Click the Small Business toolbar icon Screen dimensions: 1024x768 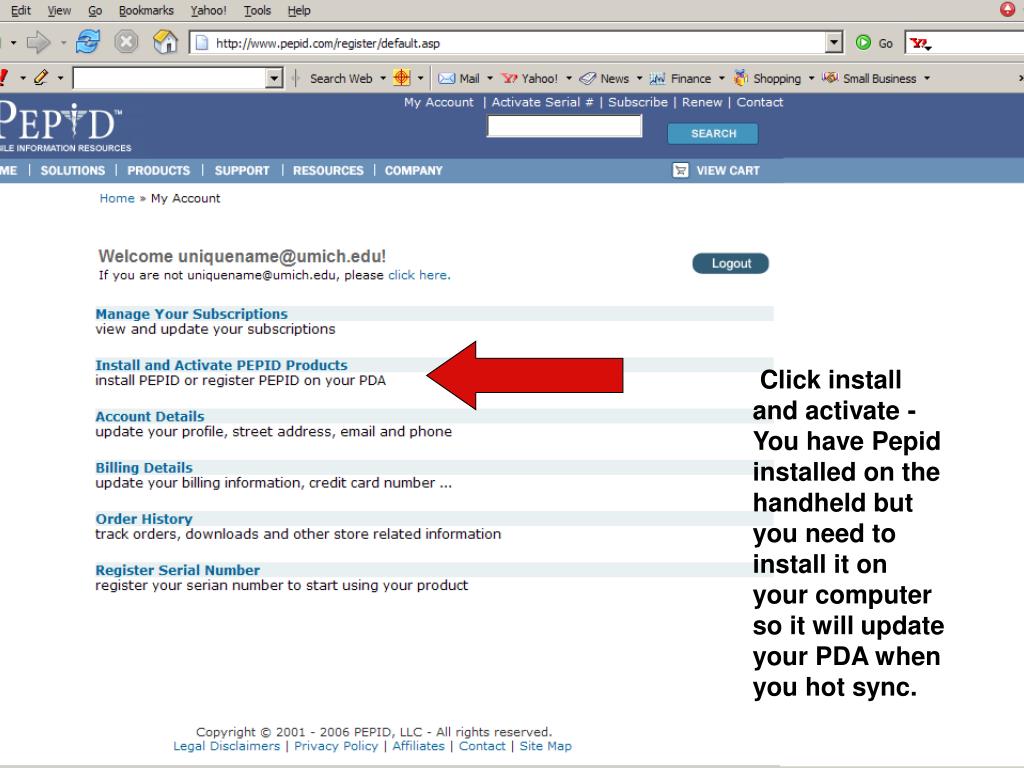830,78
